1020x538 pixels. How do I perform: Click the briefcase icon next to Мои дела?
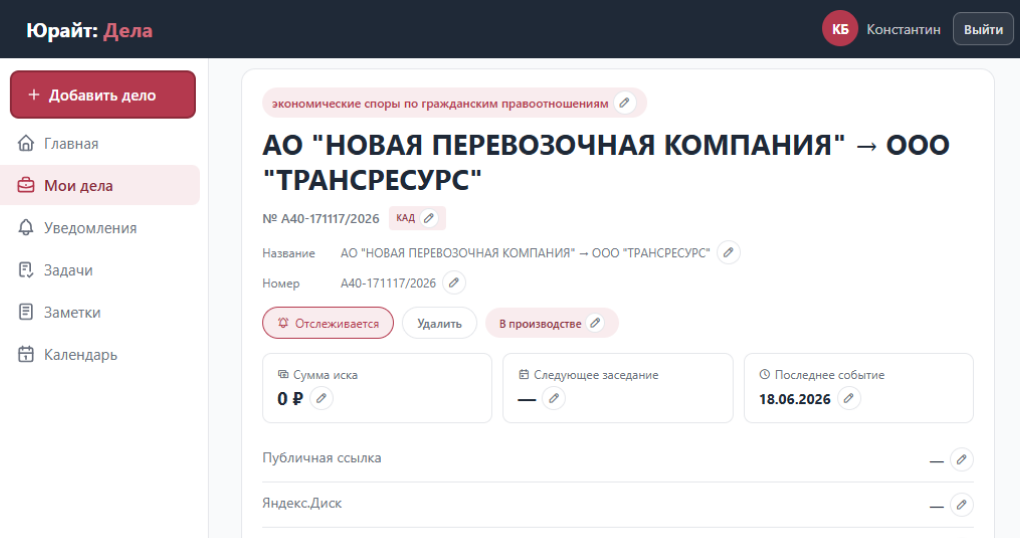pos(26,185)
